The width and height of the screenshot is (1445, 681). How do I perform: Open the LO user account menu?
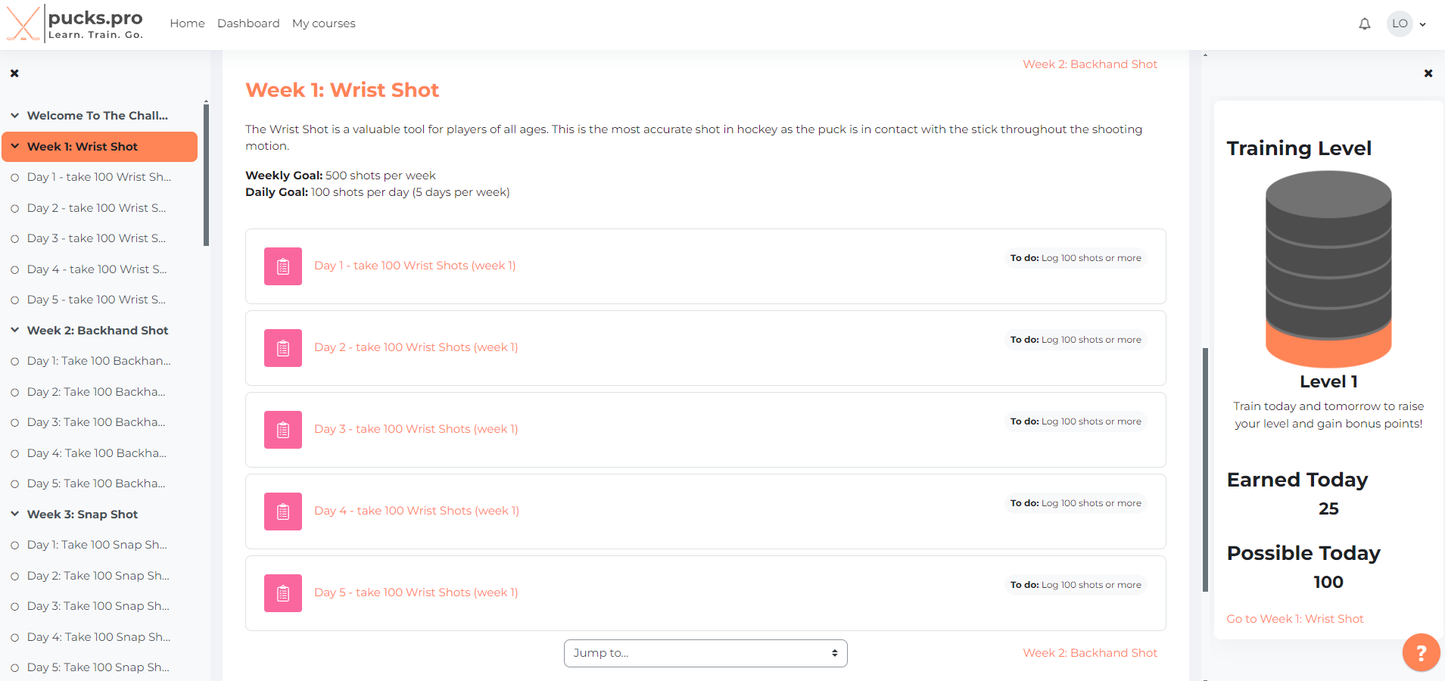[x=1407, y=24]
